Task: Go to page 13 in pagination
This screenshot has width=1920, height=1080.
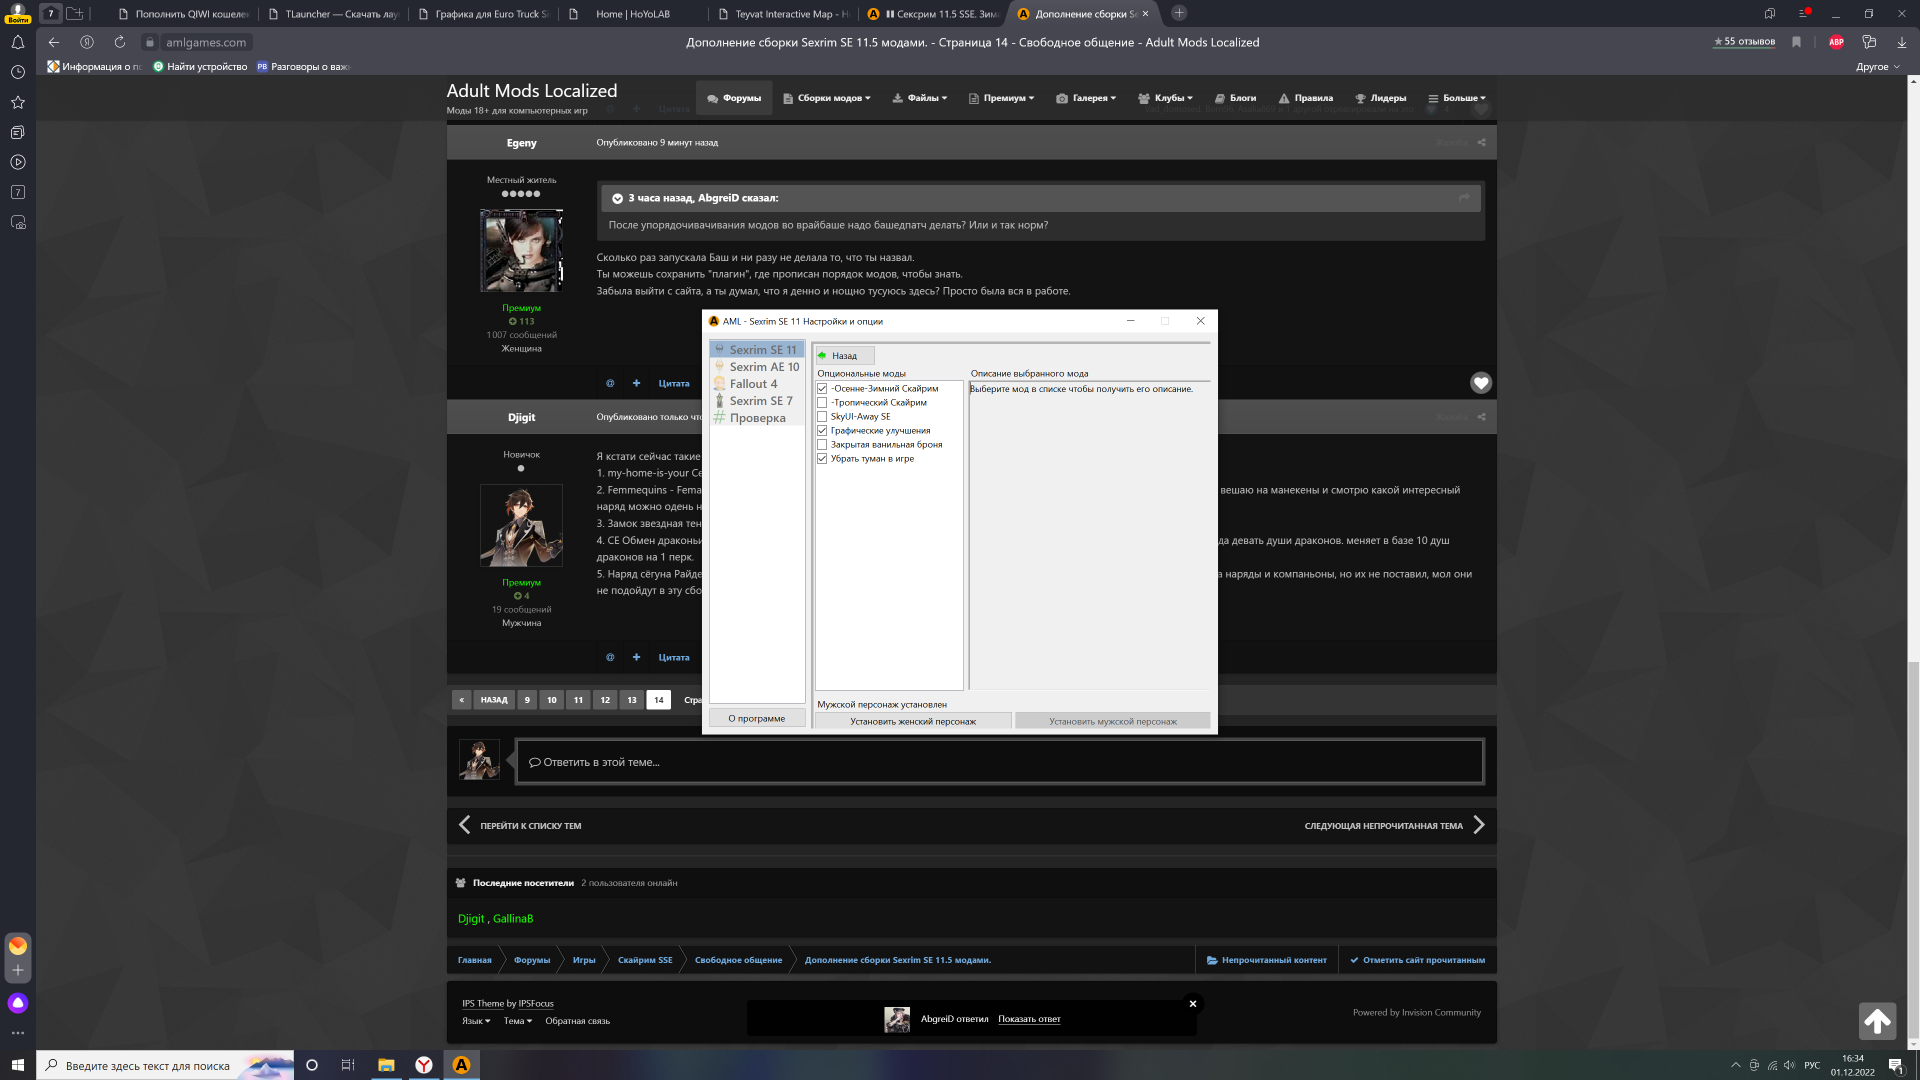Action: click(632, 700)
